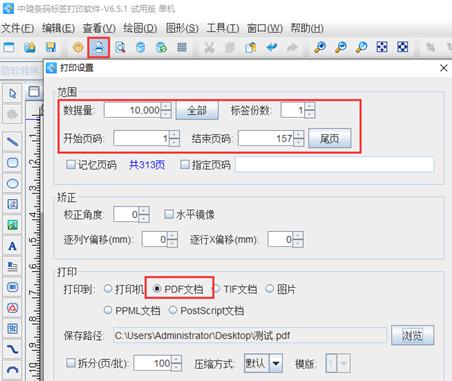
Task: Select the 图片 radio option
Action: click(x=270, y=289)
